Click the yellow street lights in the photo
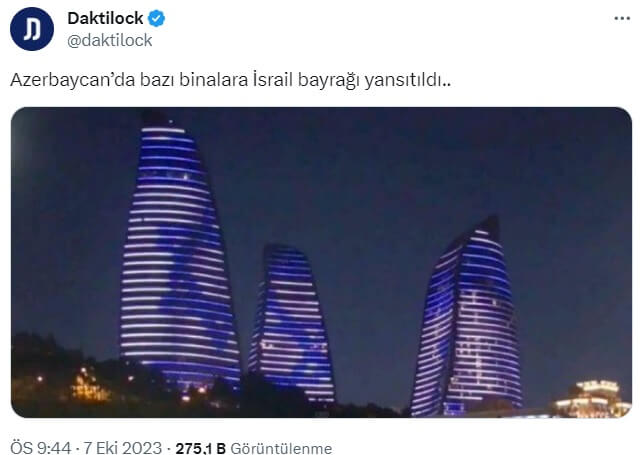The width and height of the screenshot is (641, 455). pyautogui.click(x=88, y=384)
